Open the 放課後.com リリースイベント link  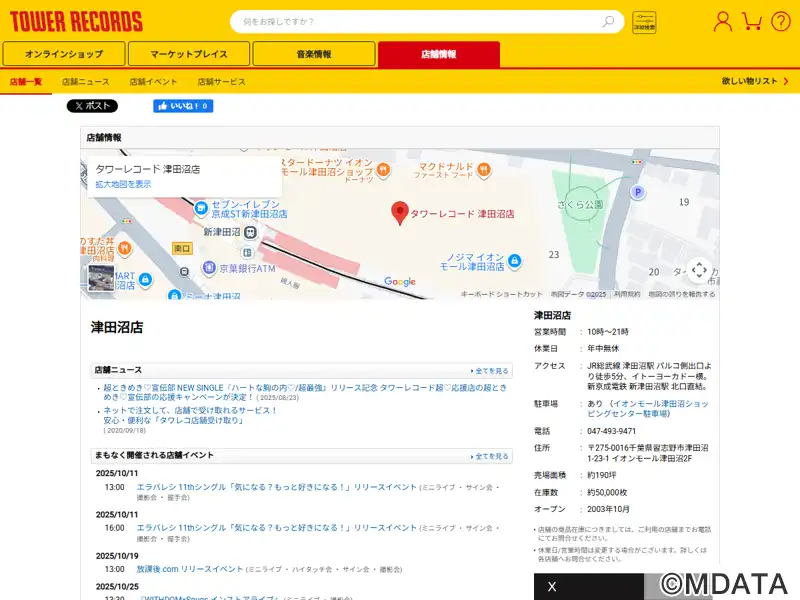click(190, 569)
